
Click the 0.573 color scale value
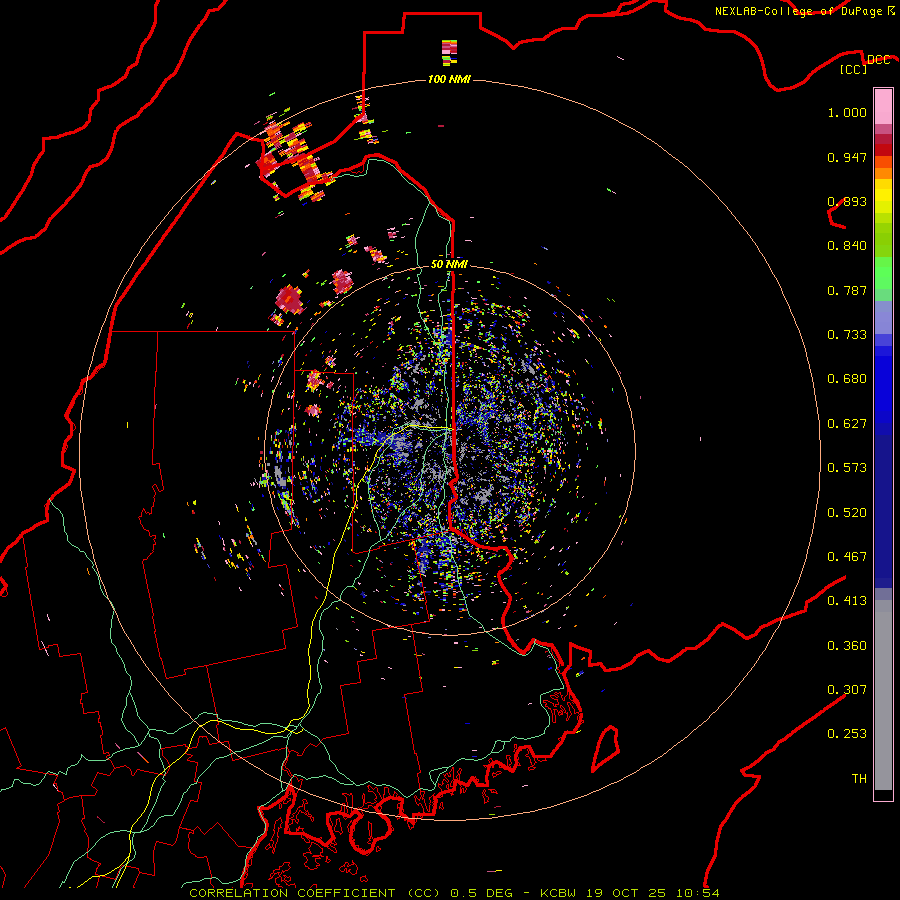pos(847,468)
